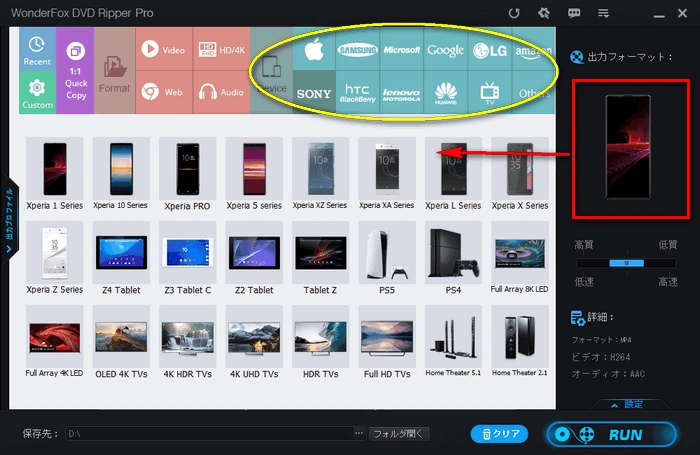Screen dimensions: 700x455
Task: Open the Device category
Action: click(x=271, y=71)
